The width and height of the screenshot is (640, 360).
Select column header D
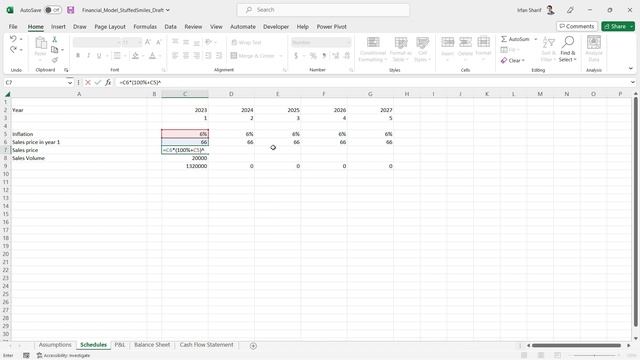point(231,94)
